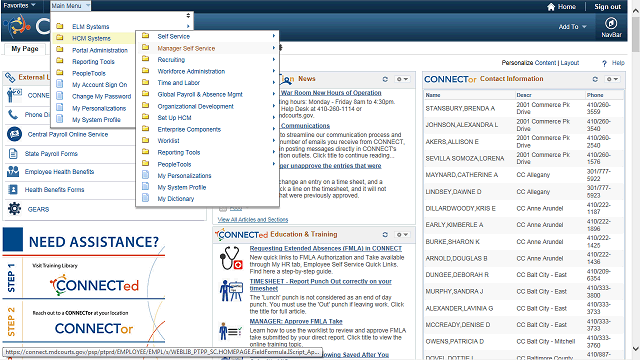Open the Add To dropdown
The image size is (640, 360).
point(572,27)
